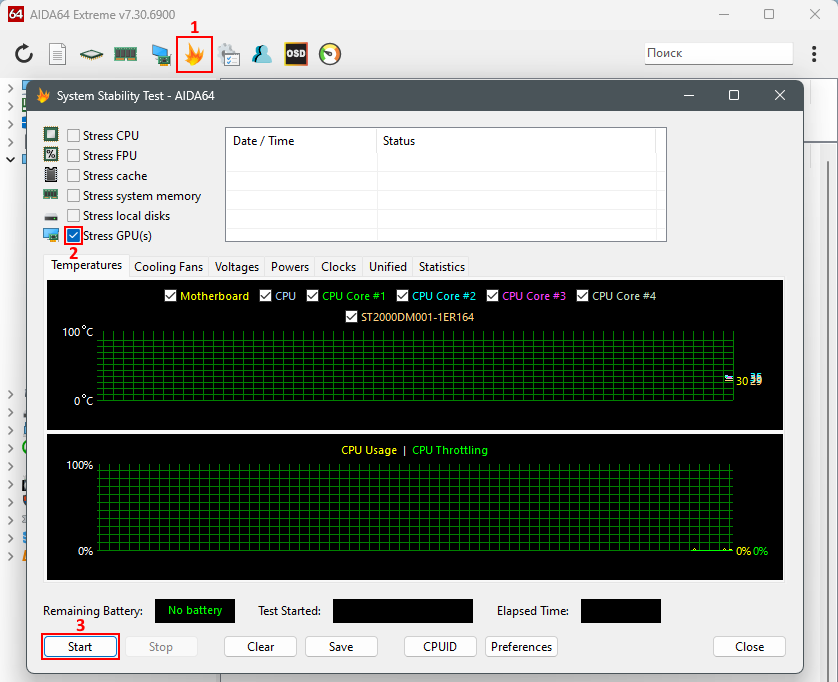838x682 pixels.
Task: Click the user account toolbar icon
Action: 262,54
